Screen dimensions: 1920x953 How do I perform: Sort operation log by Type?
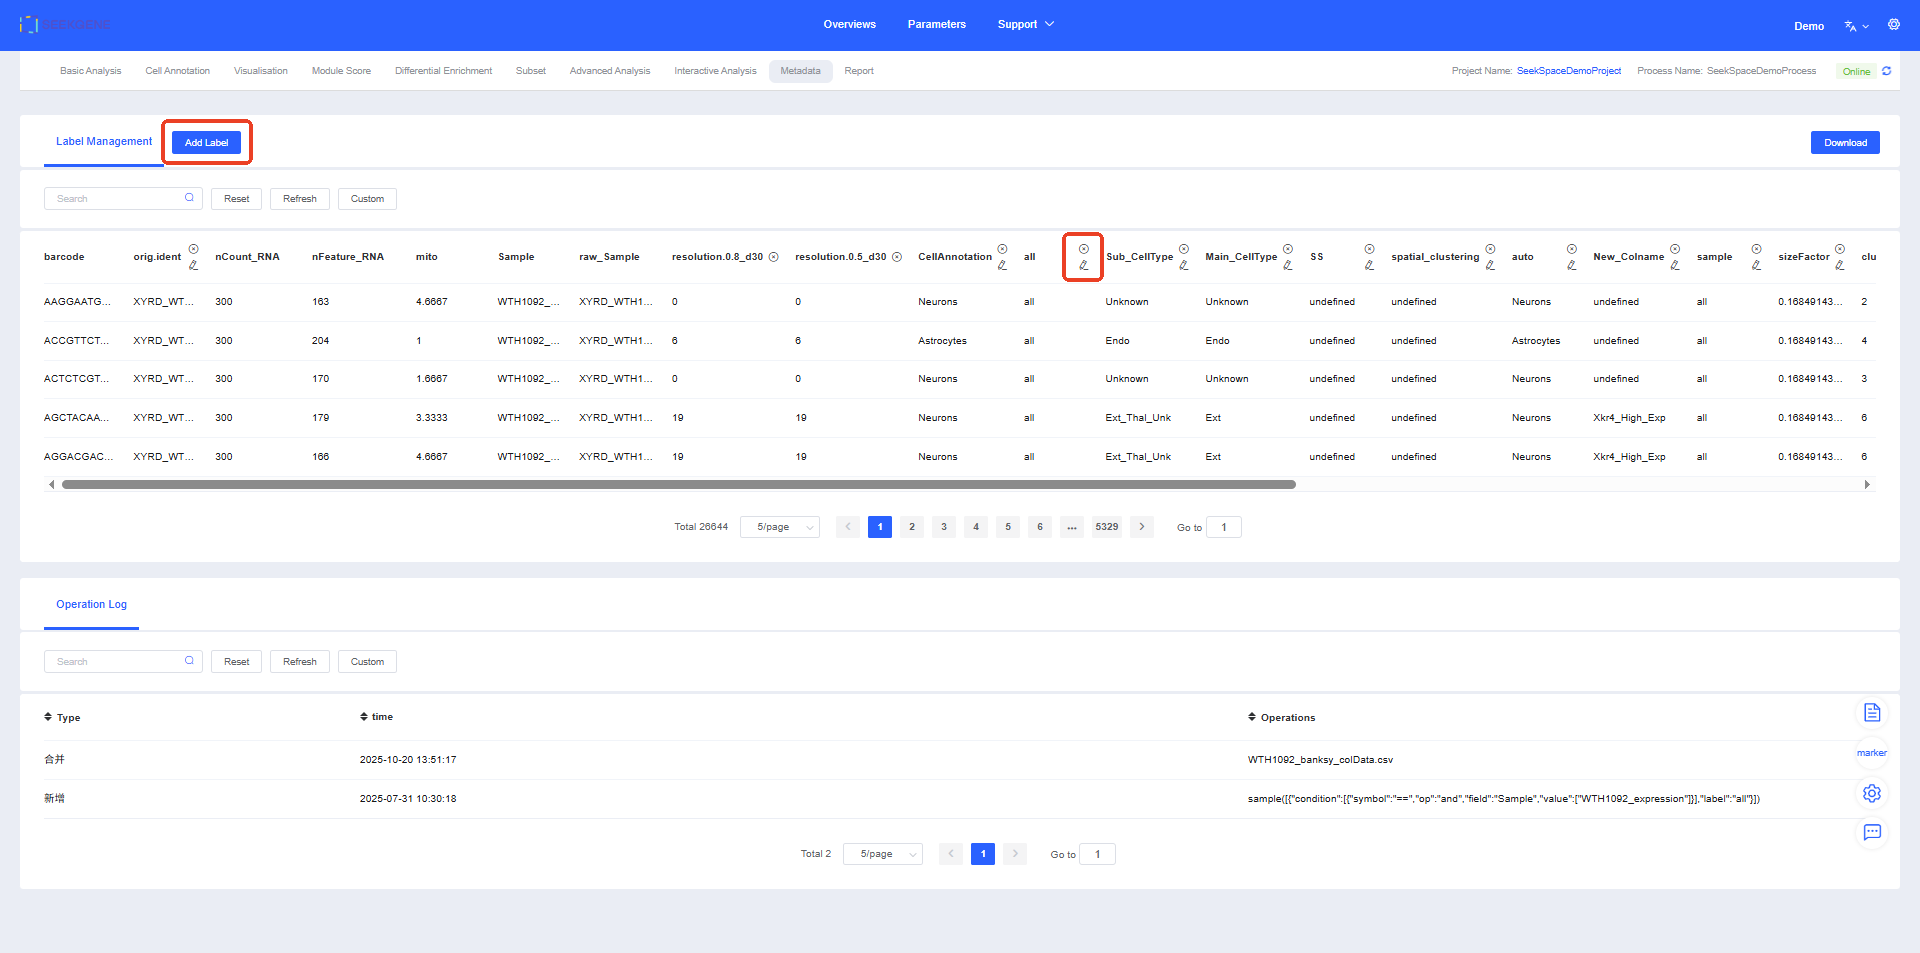coord(62,718)
